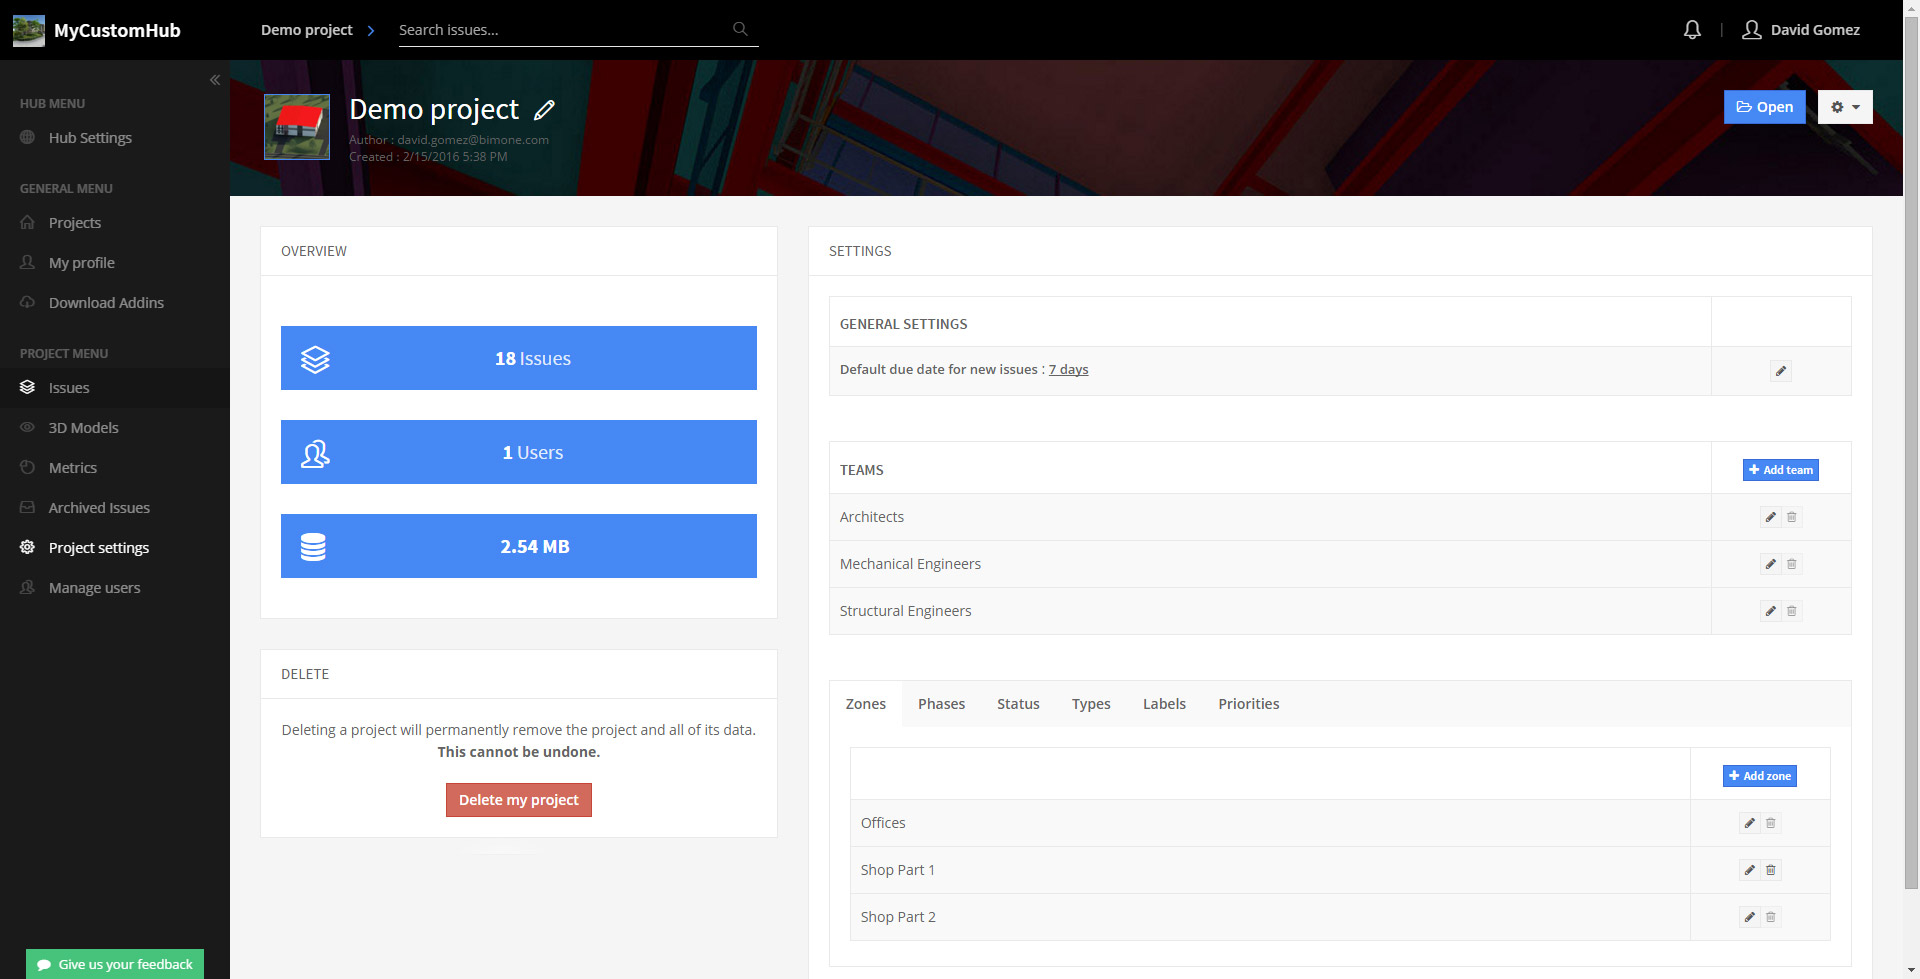Go to Projects in sidebar

pyautogui.click(x=115, y=223)
